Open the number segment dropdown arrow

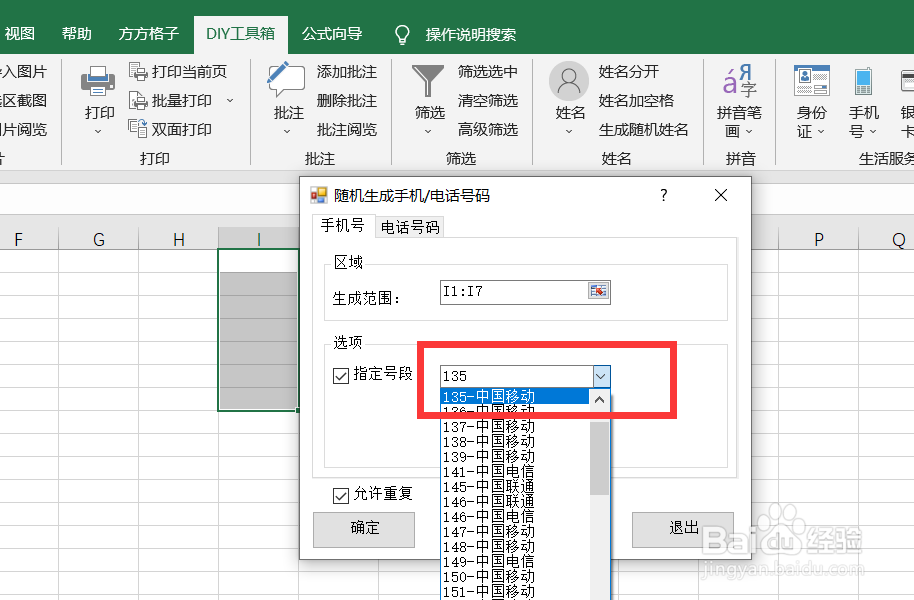pyautogui.click(x=600, y=376)
